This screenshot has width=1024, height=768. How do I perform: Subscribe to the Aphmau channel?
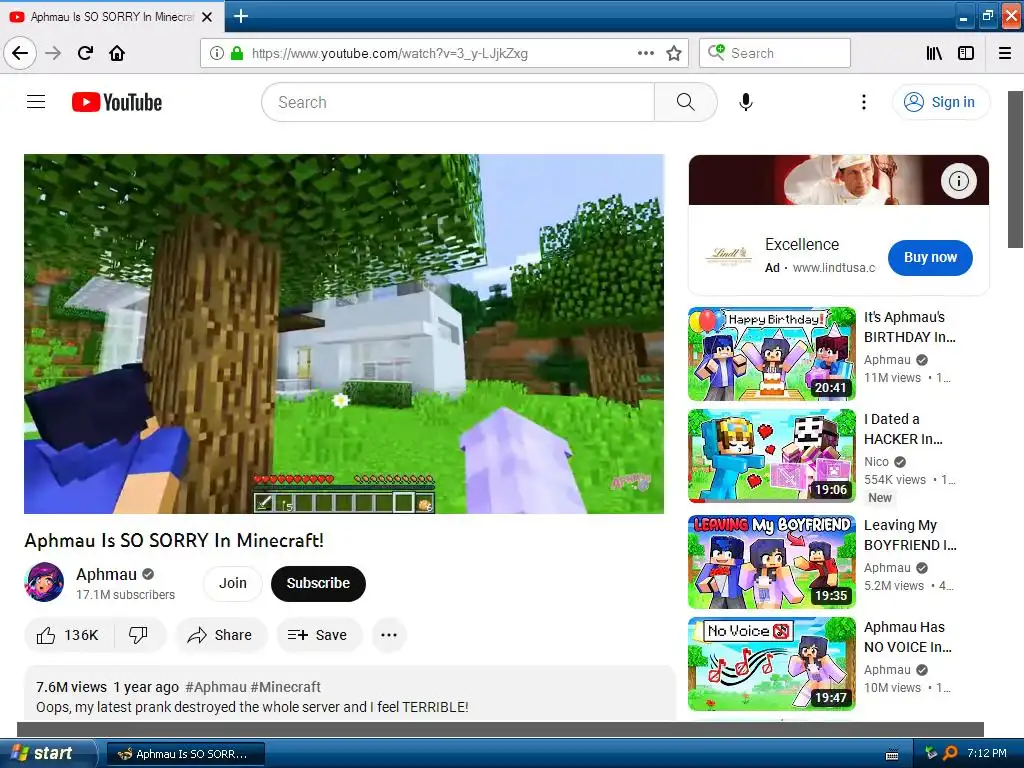pyautogui.click(x=318, y=583)
